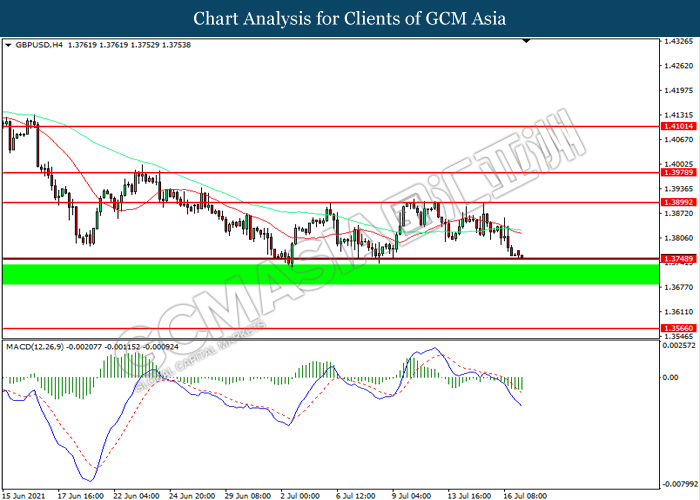Click the 9 Jul 04:00 time label
Image resolution: width=700 pixels, height=500 pixels.
pyautogui.click(x=412, y=493)
